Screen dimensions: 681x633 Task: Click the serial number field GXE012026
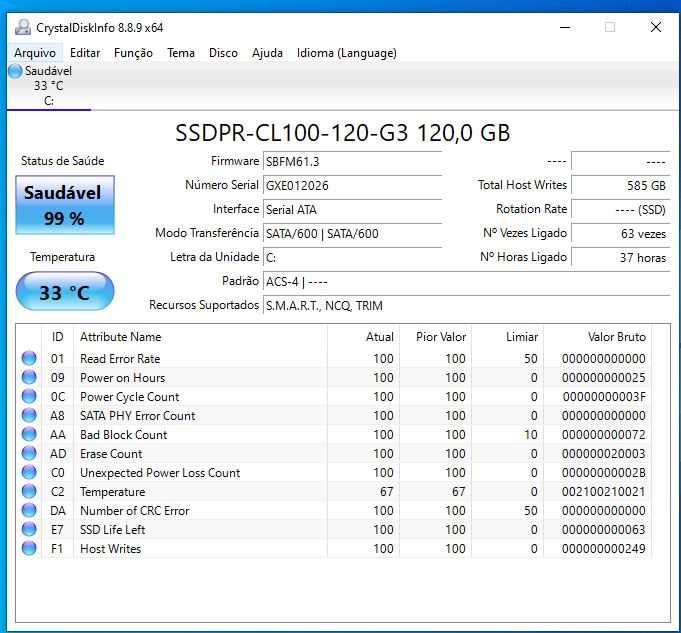pos(352,186)
